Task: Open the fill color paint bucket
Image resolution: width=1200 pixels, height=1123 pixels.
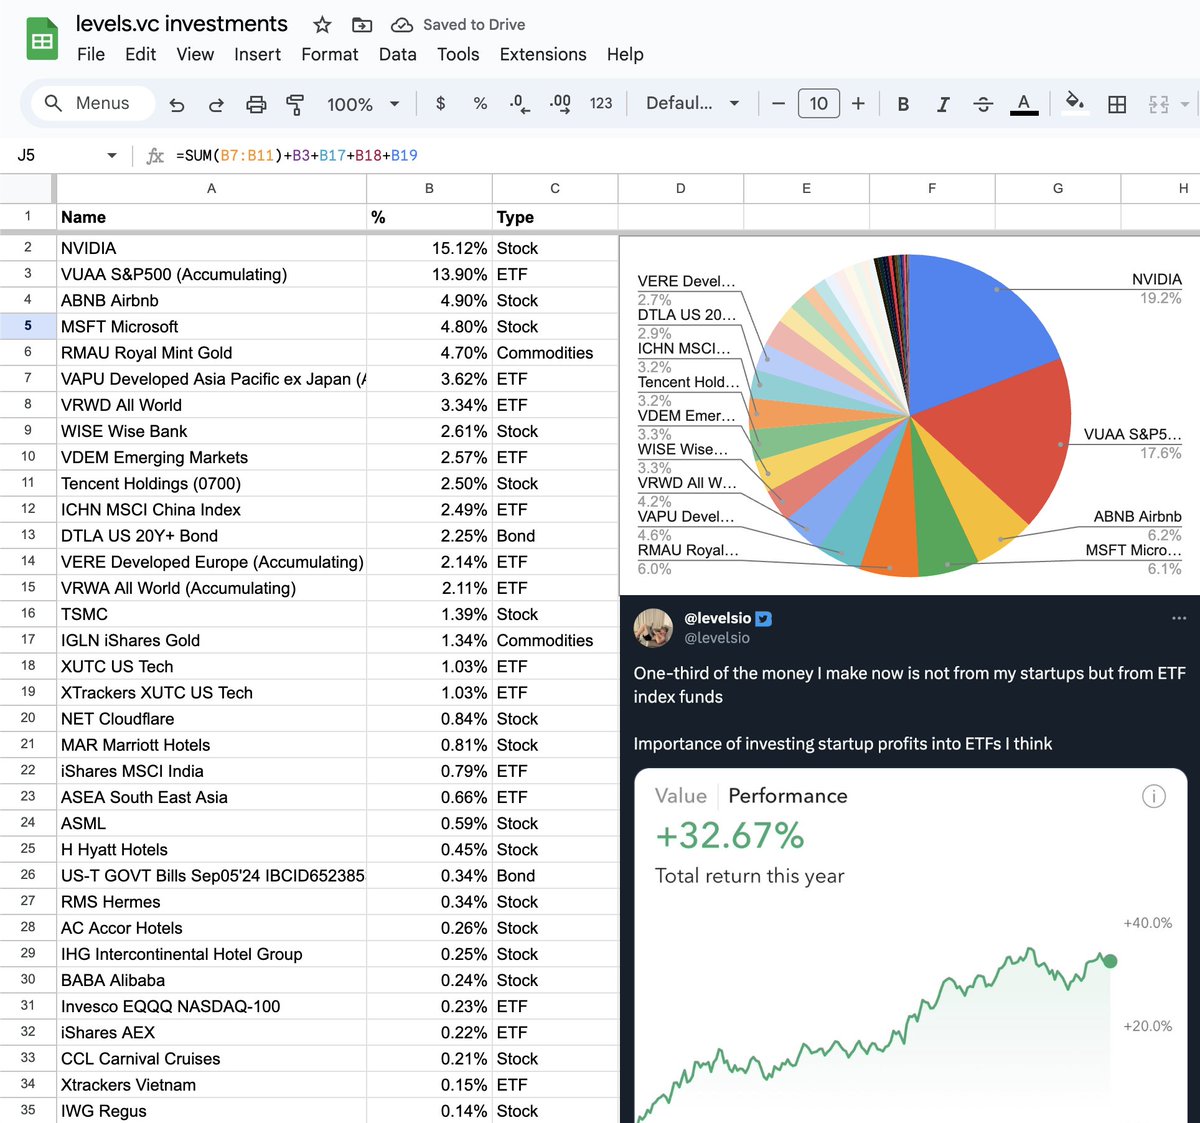Action: click(x=1074, y=103)
